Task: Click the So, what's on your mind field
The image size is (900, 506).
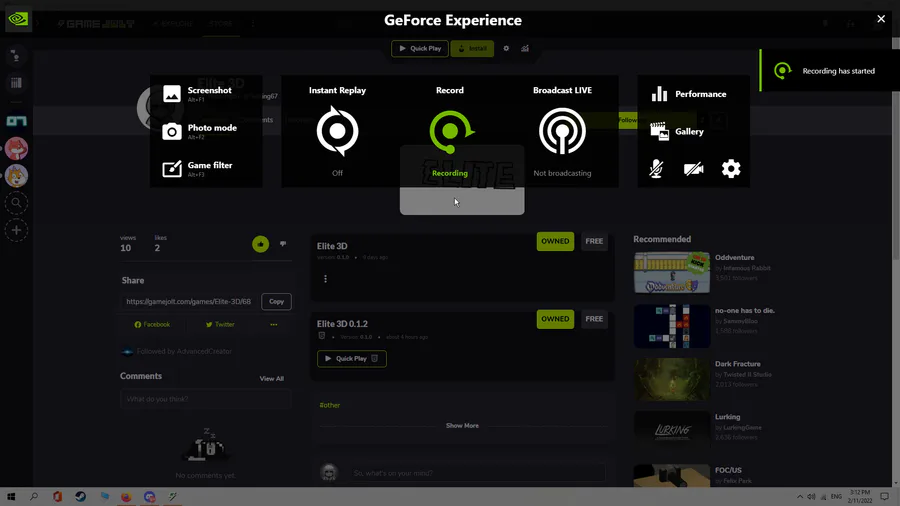Action: [x=478, y=473]
